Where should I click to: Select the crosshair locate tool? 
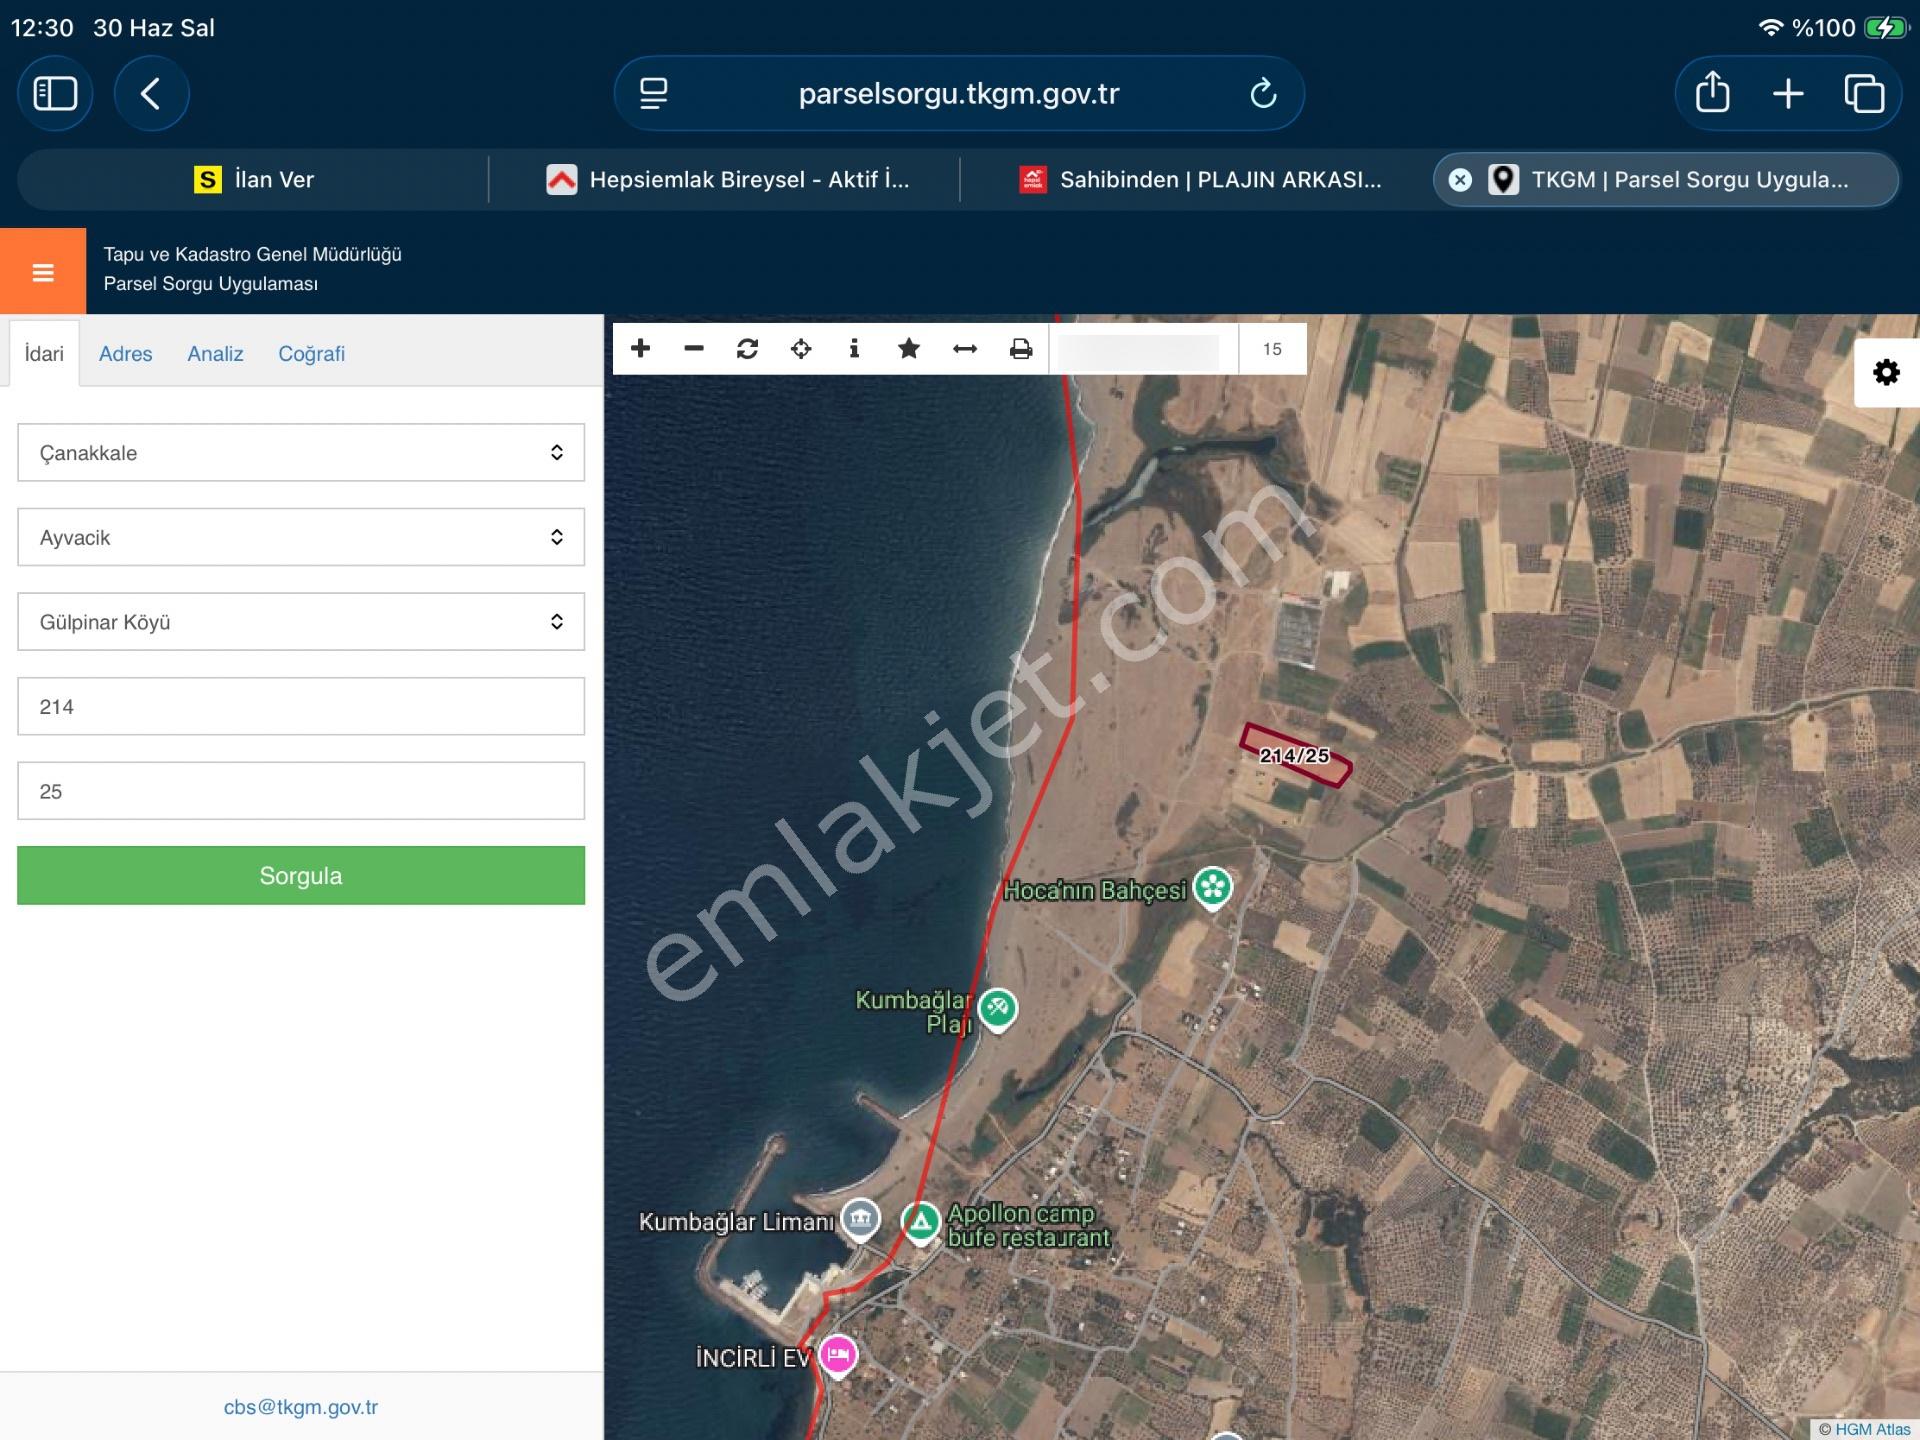[x=801, y=348]
